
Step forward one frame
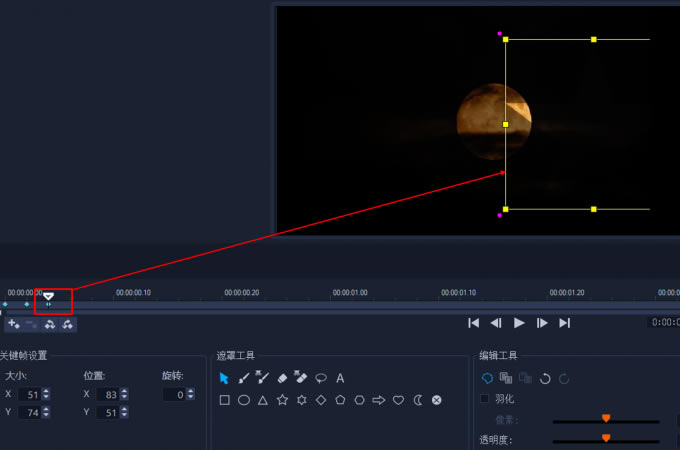(x=542, y=323)
